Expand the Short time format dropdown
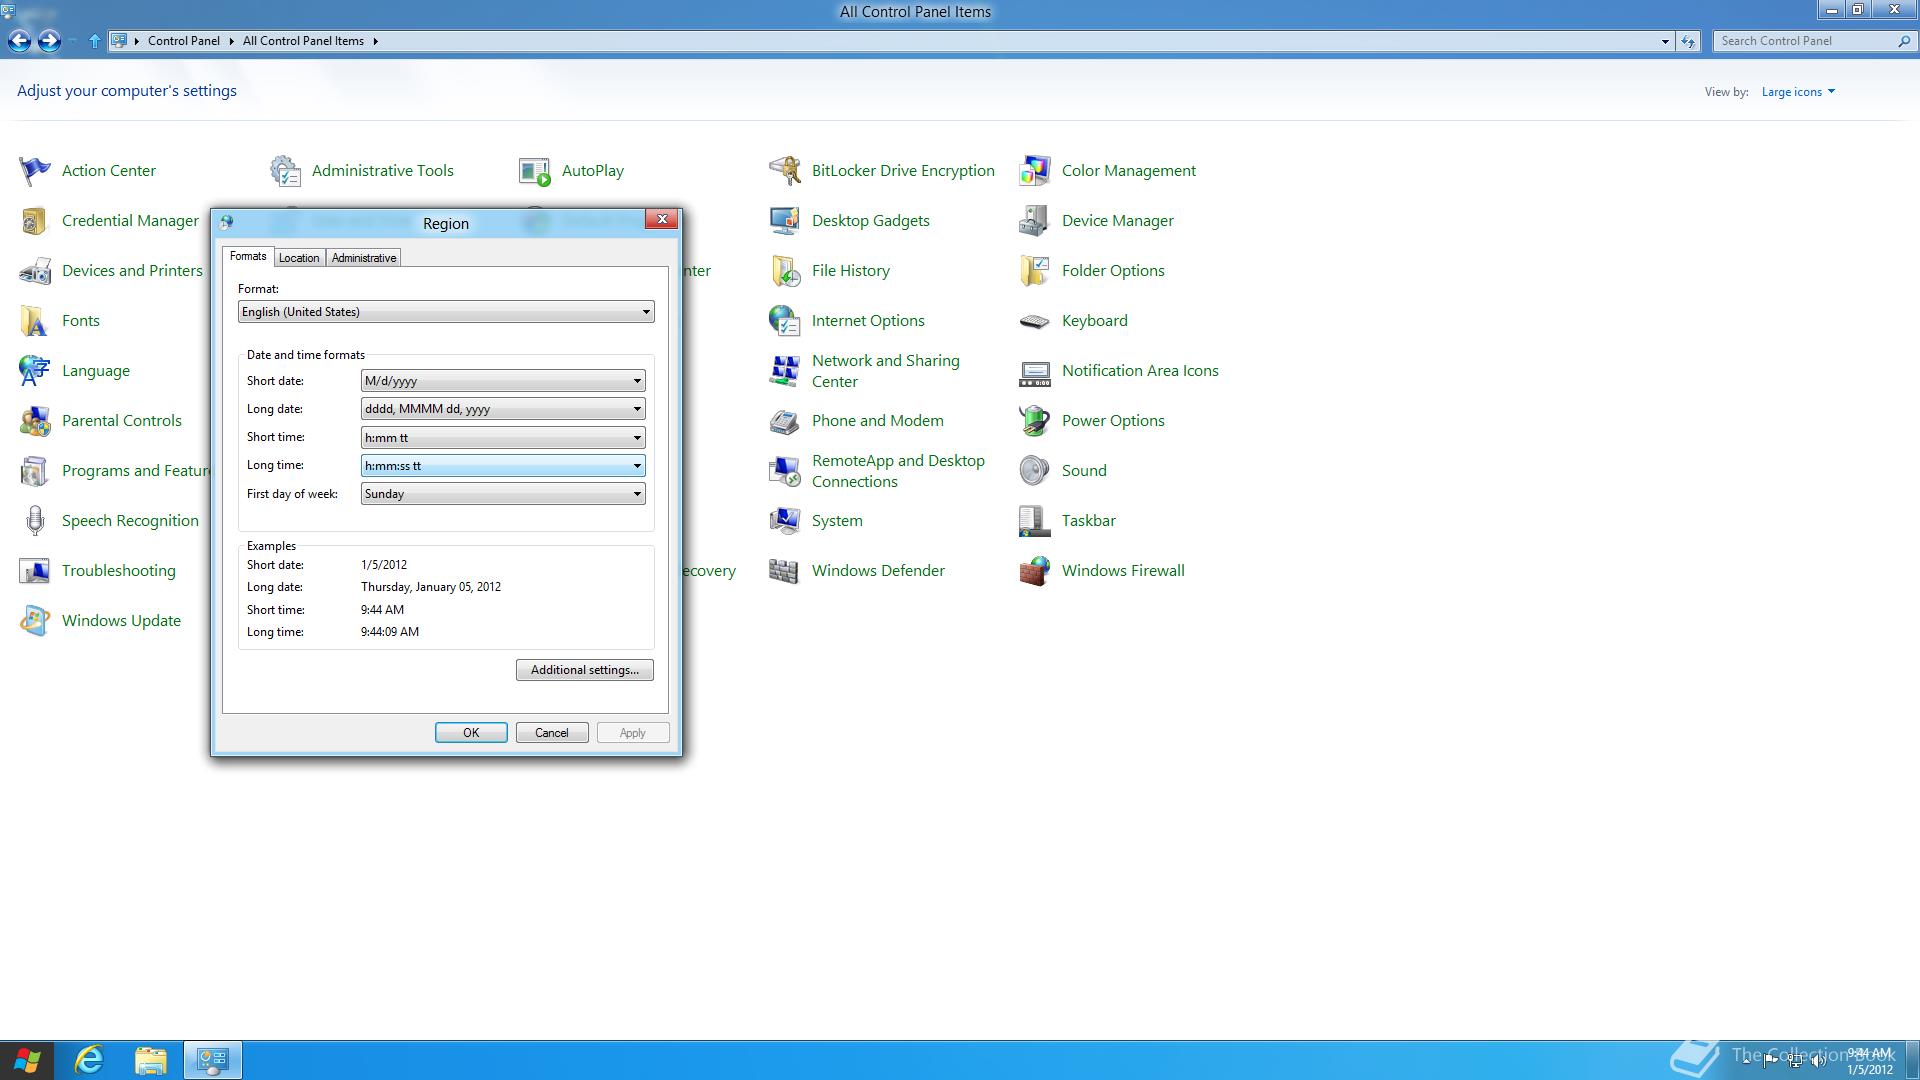Viewport: 1920px width, 1080px height. point(503,438)
